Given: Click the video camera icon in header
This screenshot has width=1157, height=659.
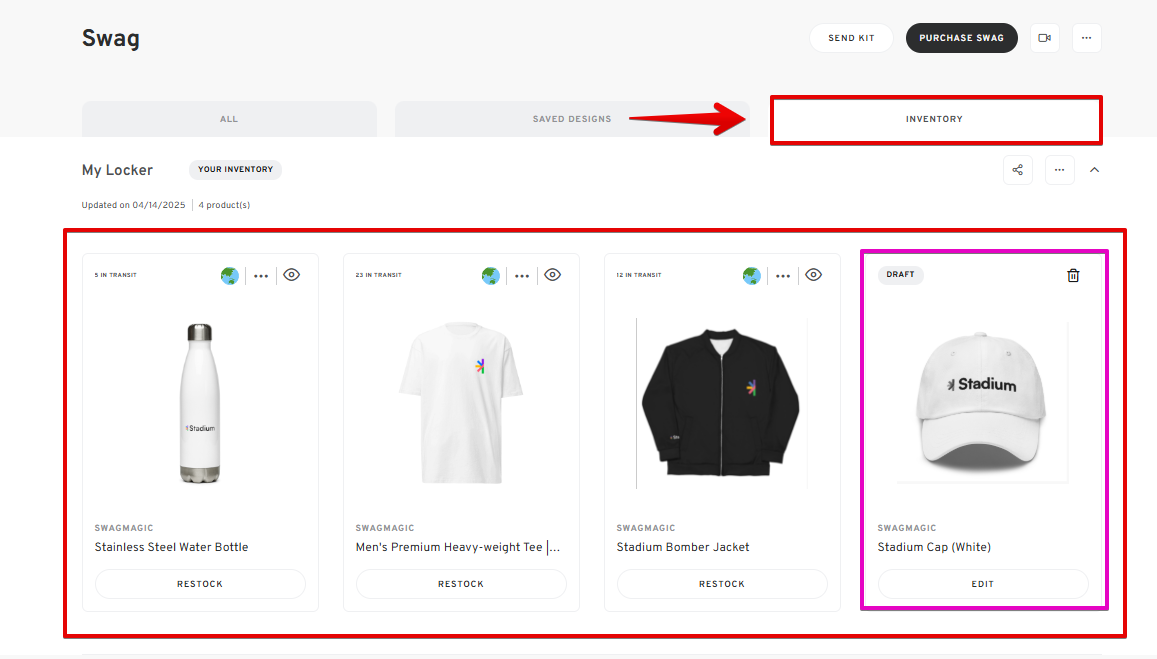Looking at the screenshot, I should point(1044,38).
